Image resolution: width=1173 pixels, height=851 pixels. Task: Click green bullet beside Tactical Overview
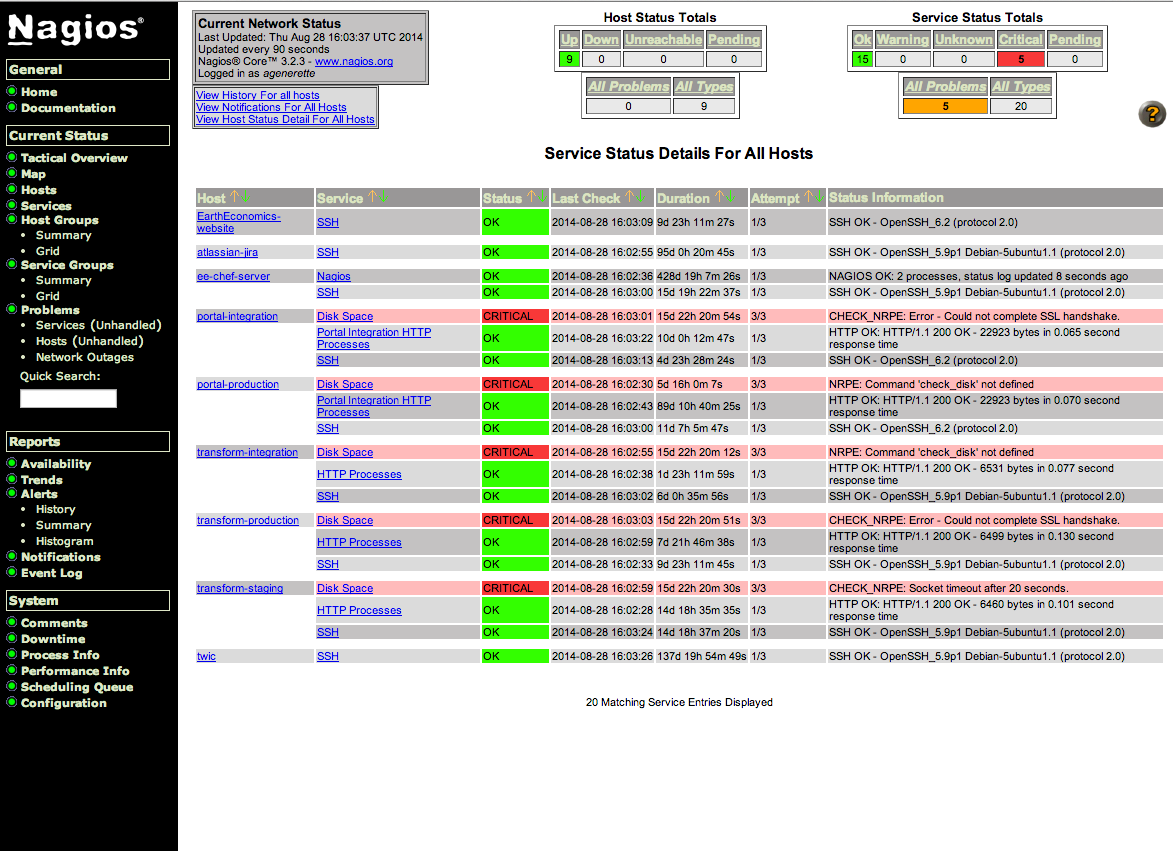12,157
